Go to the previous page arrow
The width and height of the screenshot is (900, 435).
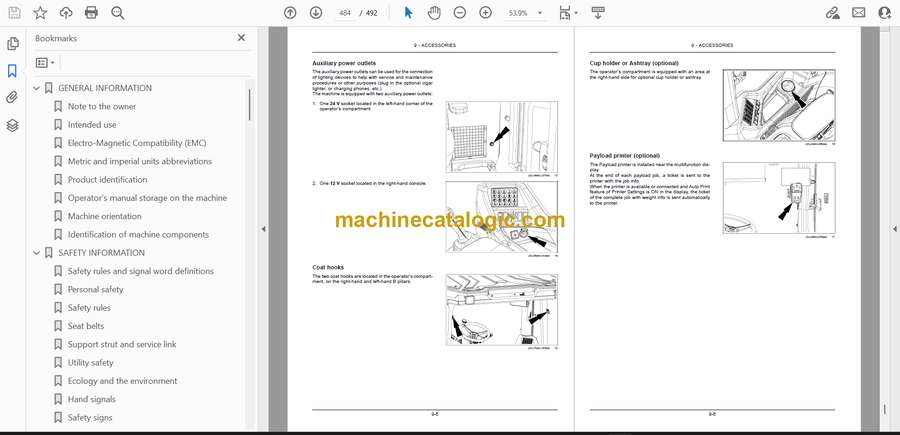click(x=290, y=13)
